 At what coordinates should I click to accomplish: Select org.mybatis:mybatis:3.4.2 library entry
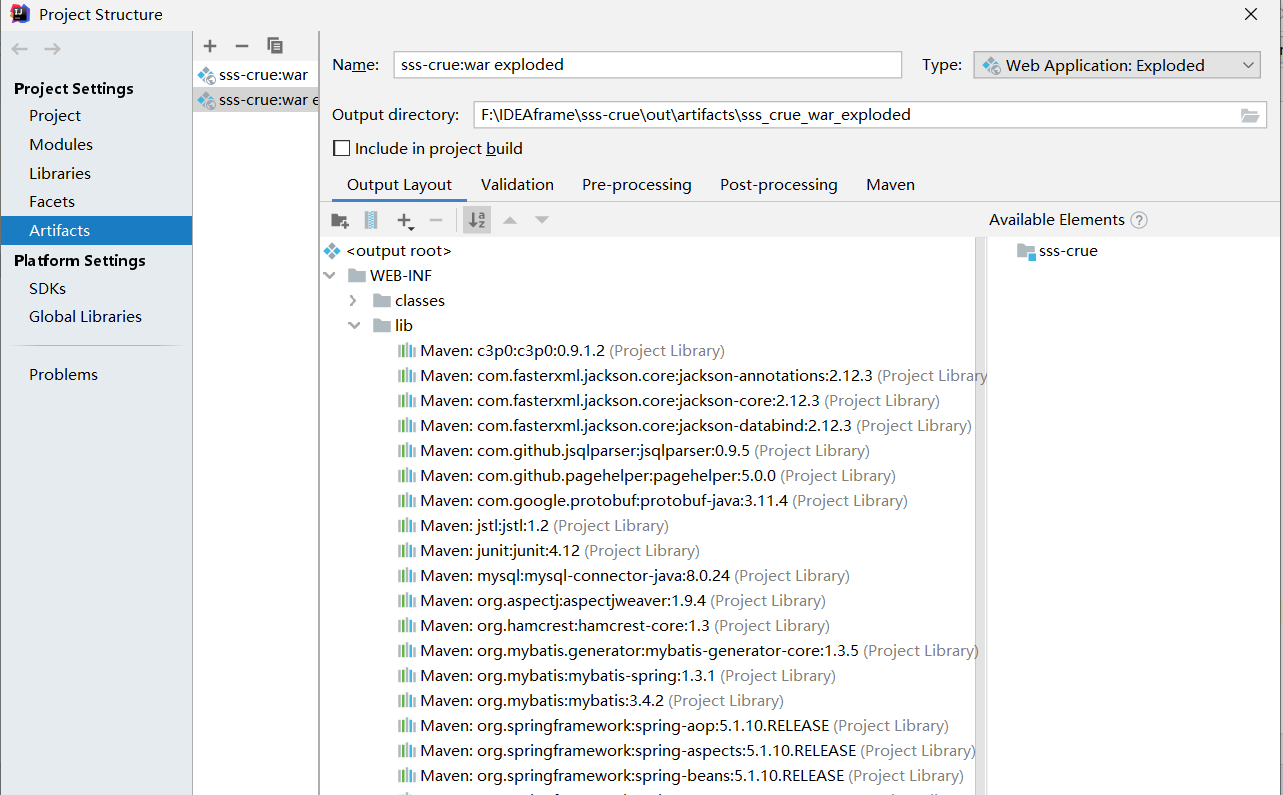pos(591,701)
